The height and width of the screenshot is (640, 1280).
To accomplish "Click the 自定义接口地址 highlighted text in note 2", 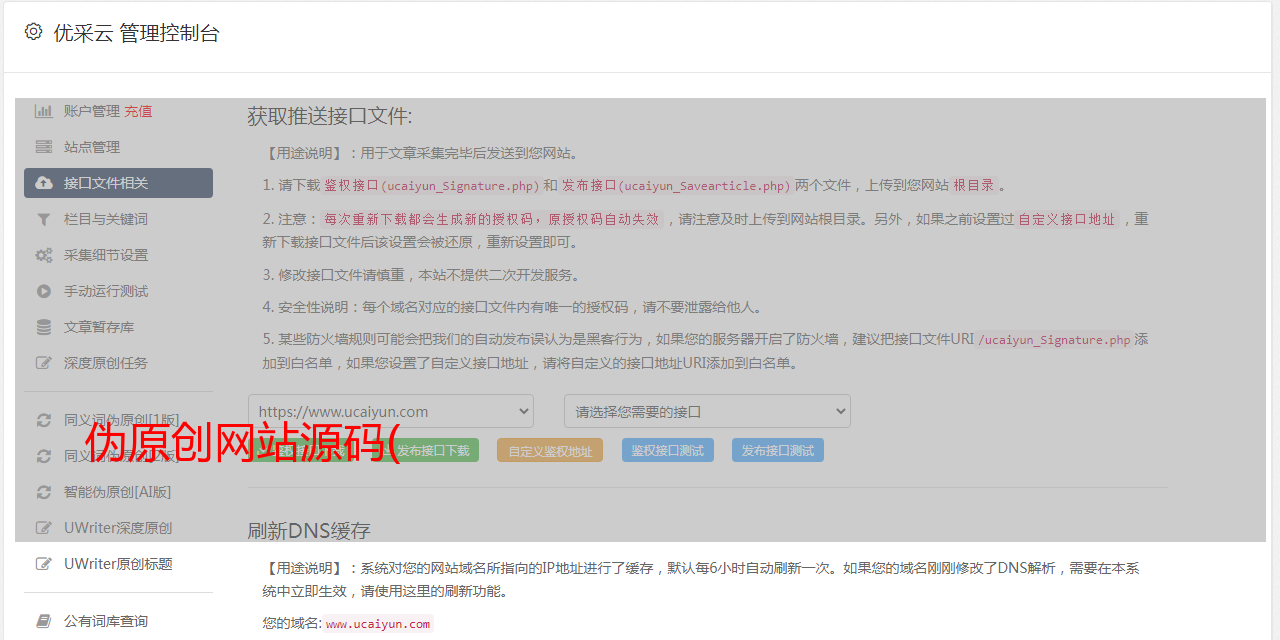I will (1066, 219).
